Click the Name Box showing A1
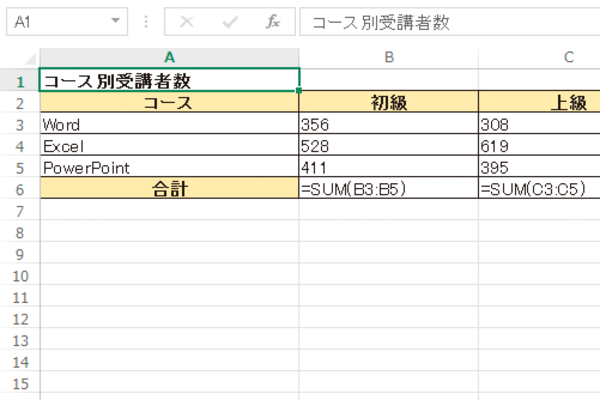600x400 pixels. tap(67, 22)
